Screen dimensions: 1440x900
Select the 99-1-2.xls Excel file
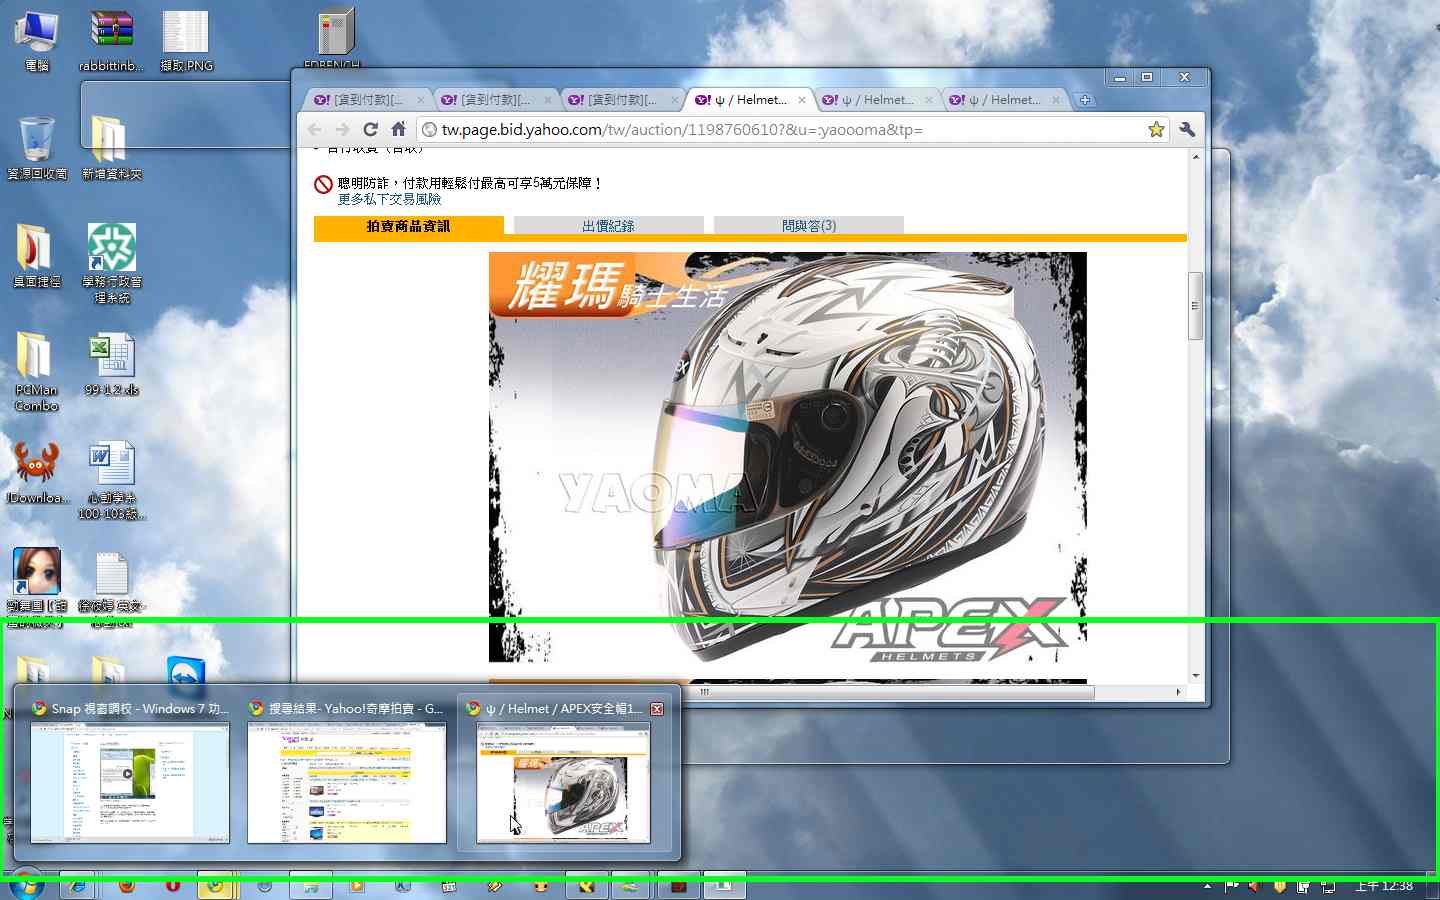pos(111,366)
